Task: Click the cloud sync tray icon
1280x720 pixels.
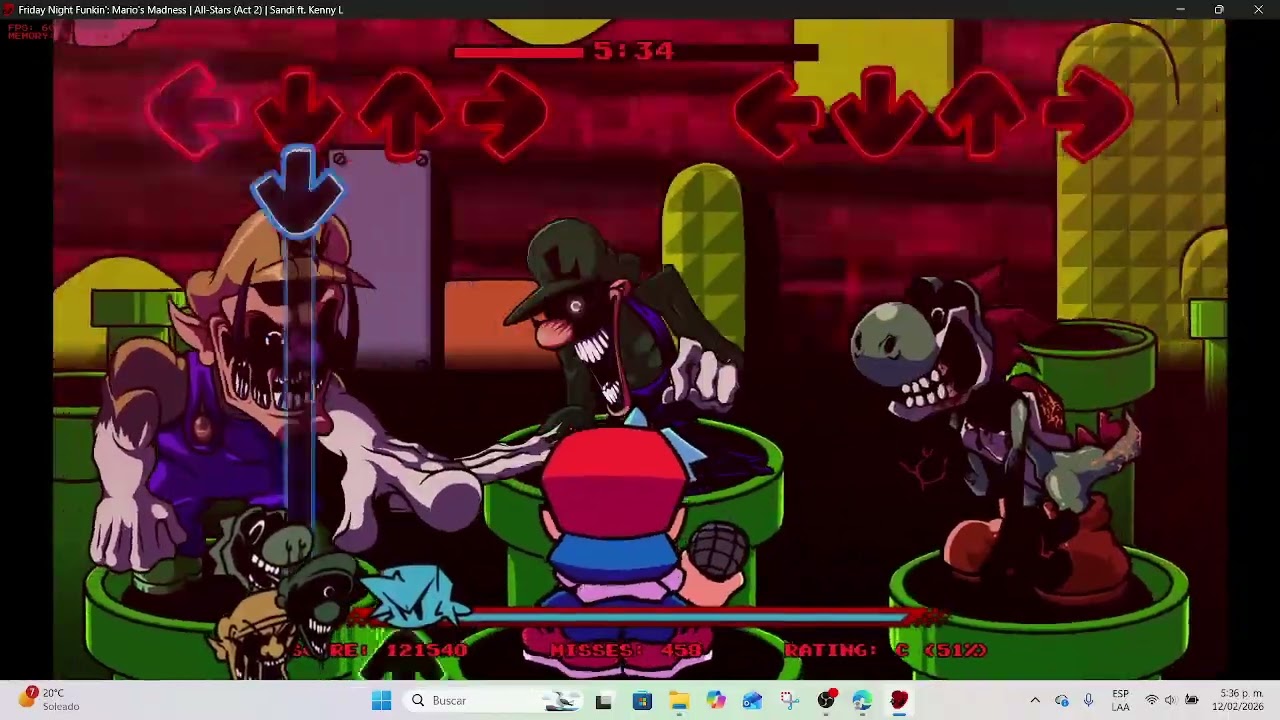Action: pyautogui.click(x=1062, y=701)
